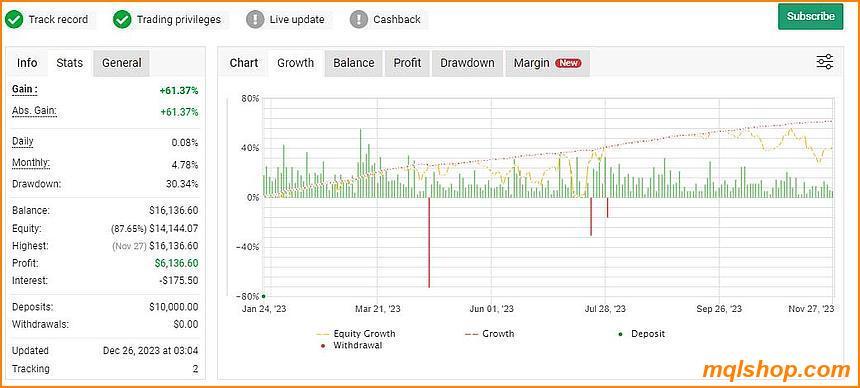
Task: Click the Trading privileges label
Action: (x=179, y=20)
